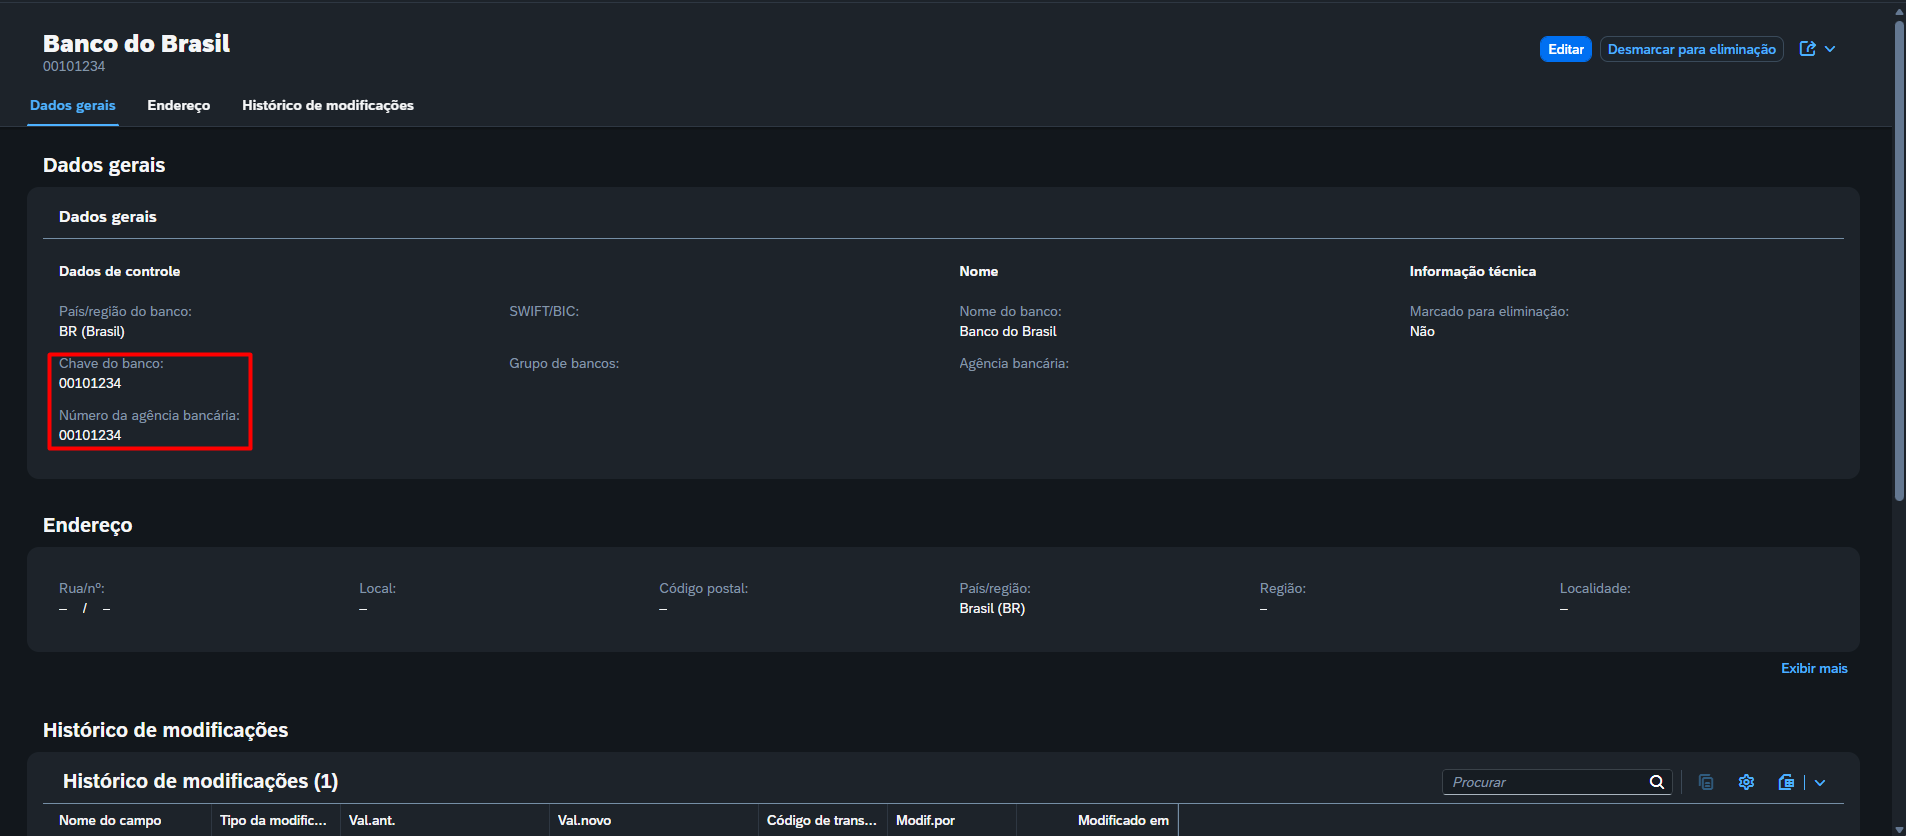
Task: Click the copy icon in history toolbar
Action: point(1706,782)
